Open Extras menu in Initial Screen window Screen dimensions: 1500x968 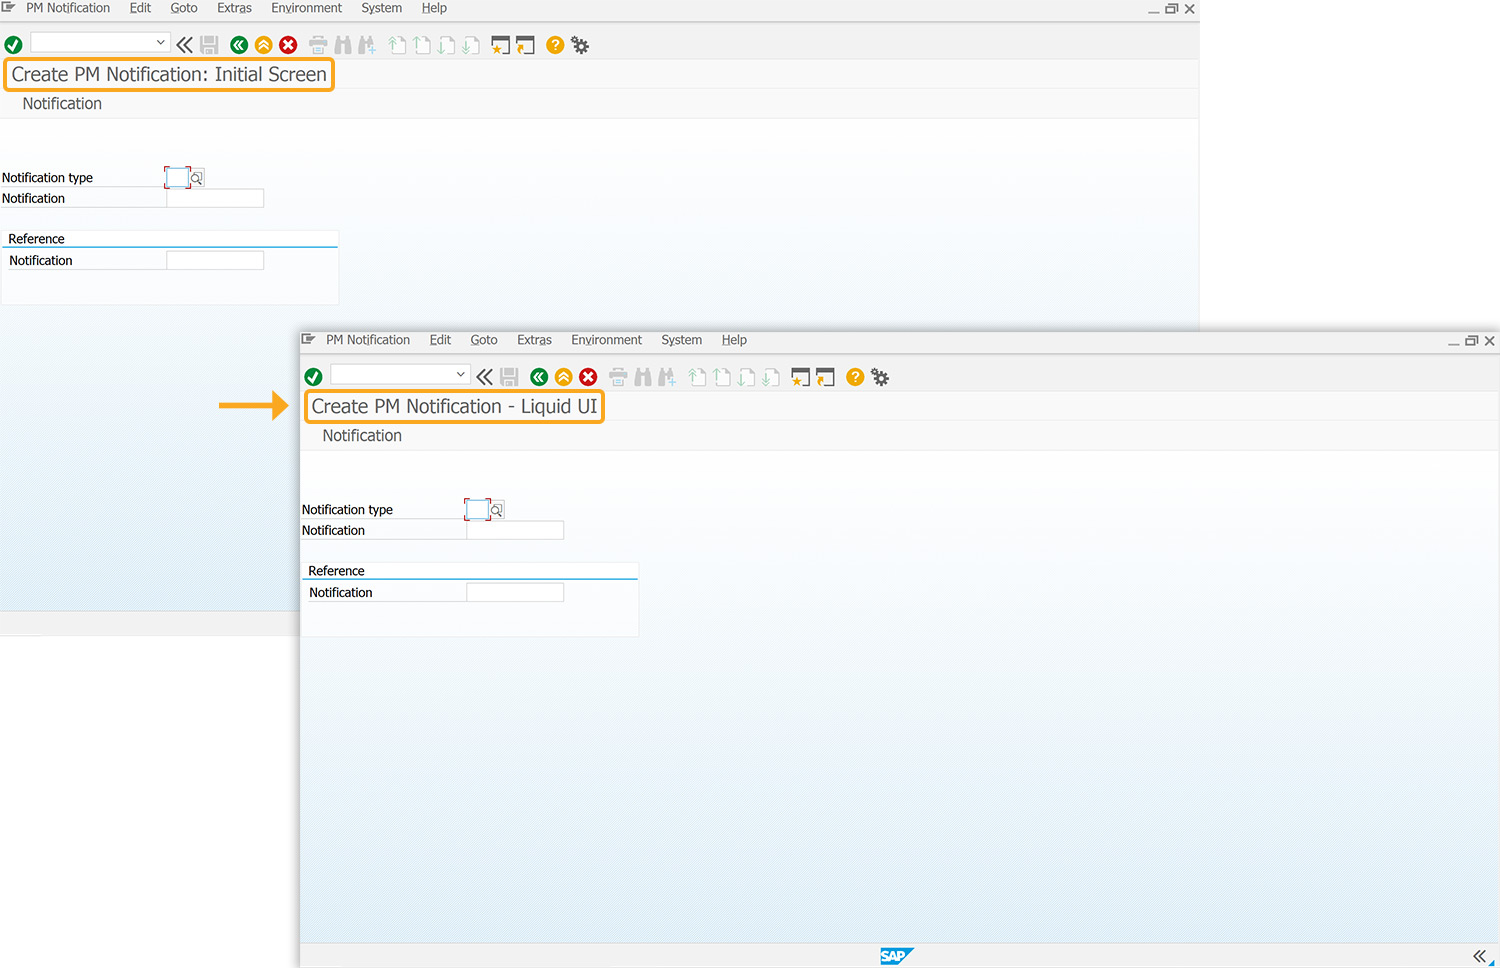point(234,8)
